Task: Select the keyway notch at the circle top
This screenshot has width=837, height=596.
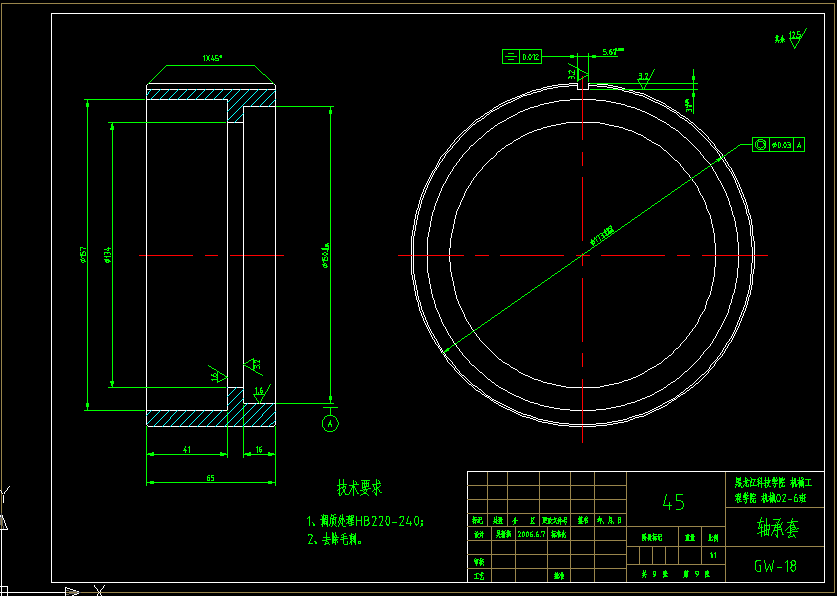Action: tap(582, 86)
